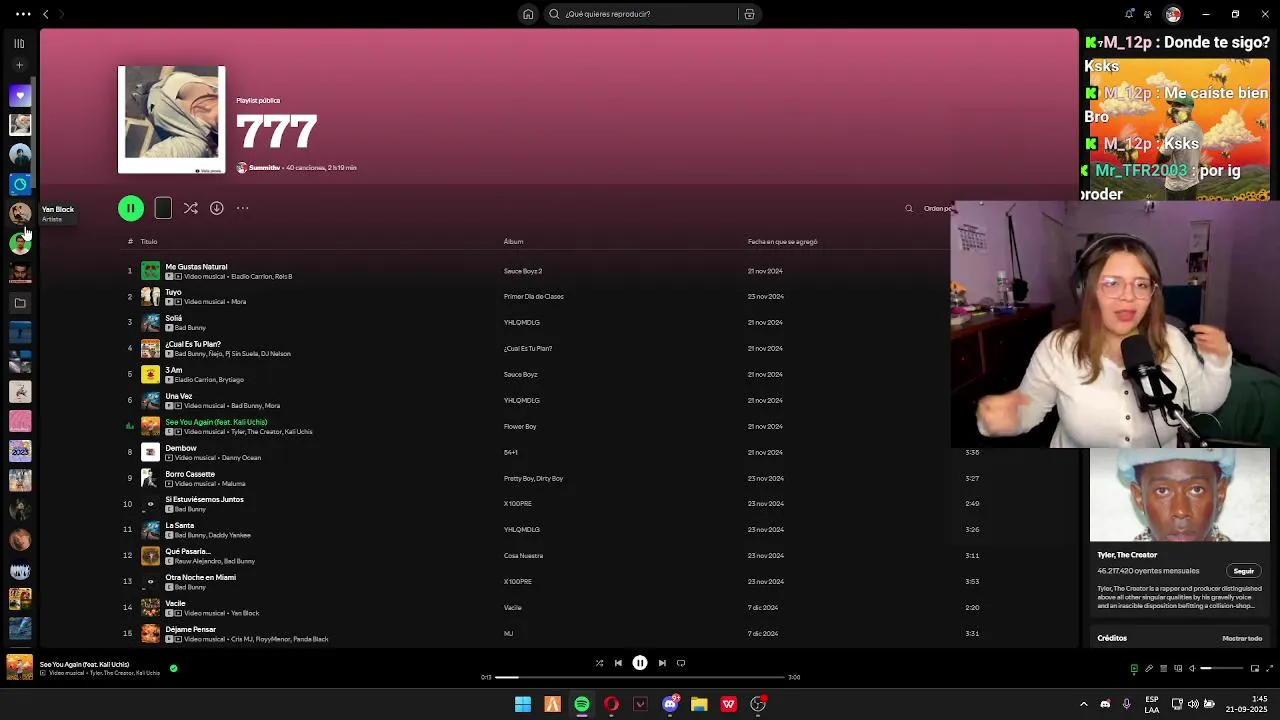Open 777 playlist cover image
The height and width of the screenshot is (720, 1280).
[x=171, y=120]
